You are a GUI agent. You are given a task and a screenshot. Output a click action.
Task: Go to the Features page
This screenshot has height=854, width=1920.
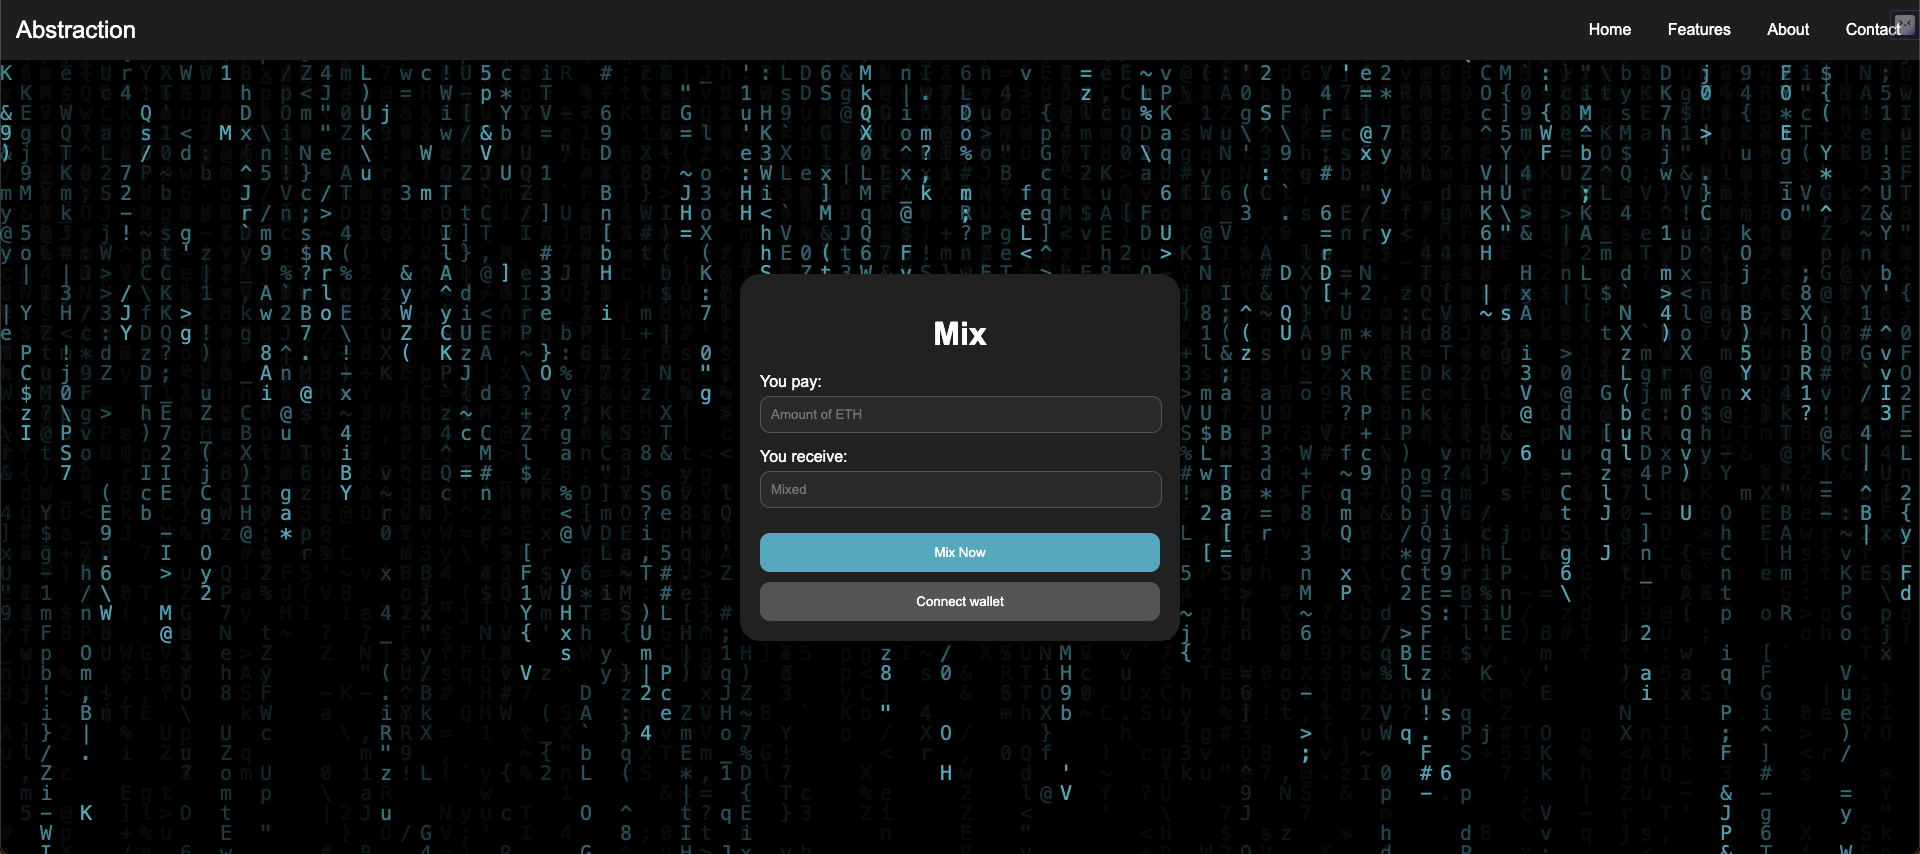coord(1698,30)
